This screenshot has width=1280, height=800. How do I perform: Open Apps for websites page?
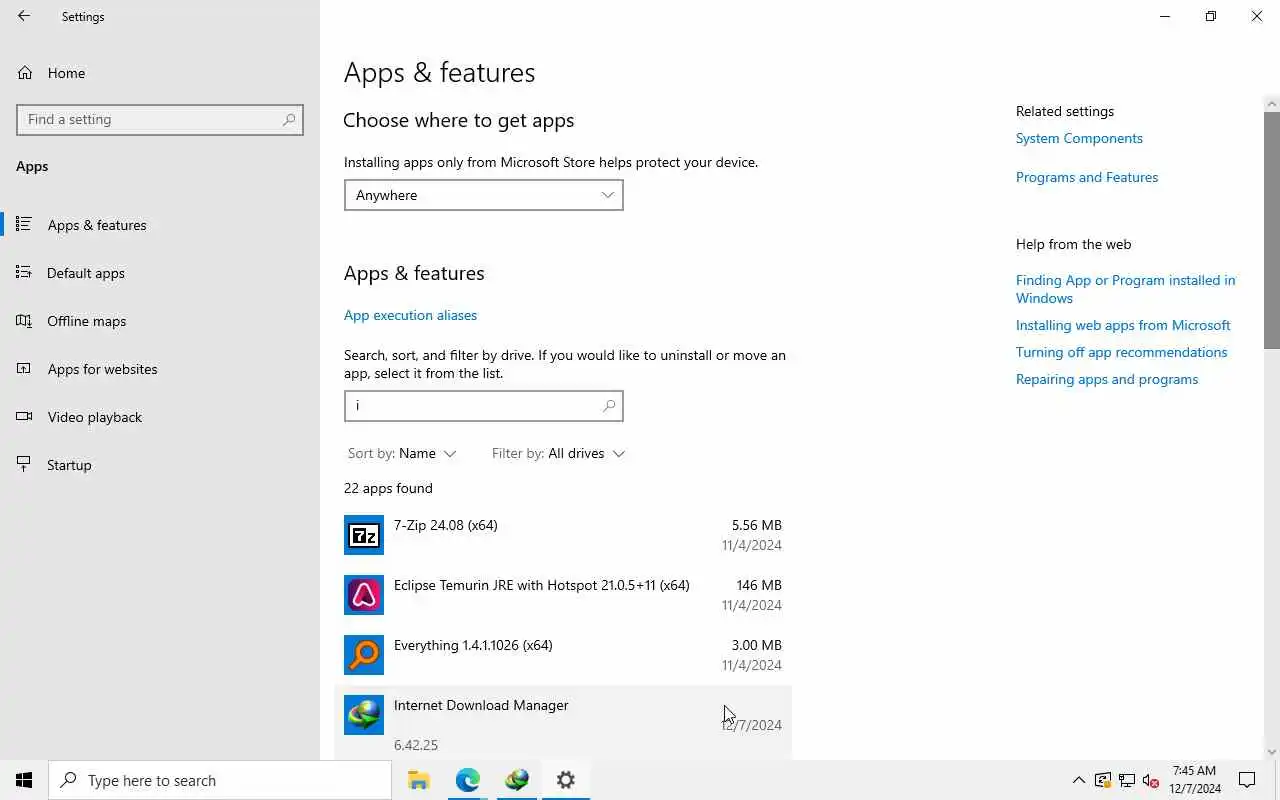(160, 369)
